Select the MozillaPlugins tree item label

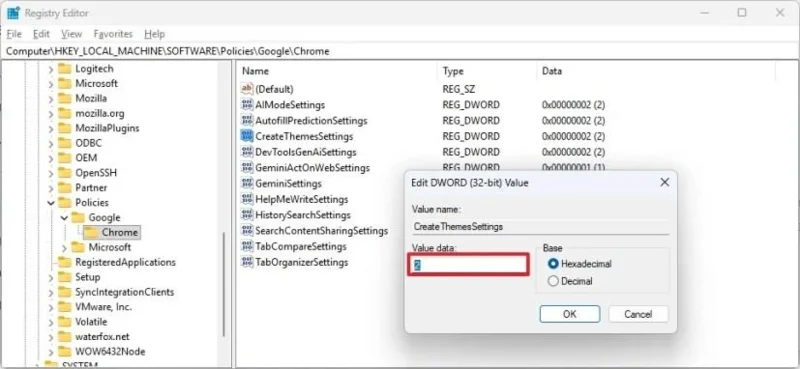(x=107, y=128)
